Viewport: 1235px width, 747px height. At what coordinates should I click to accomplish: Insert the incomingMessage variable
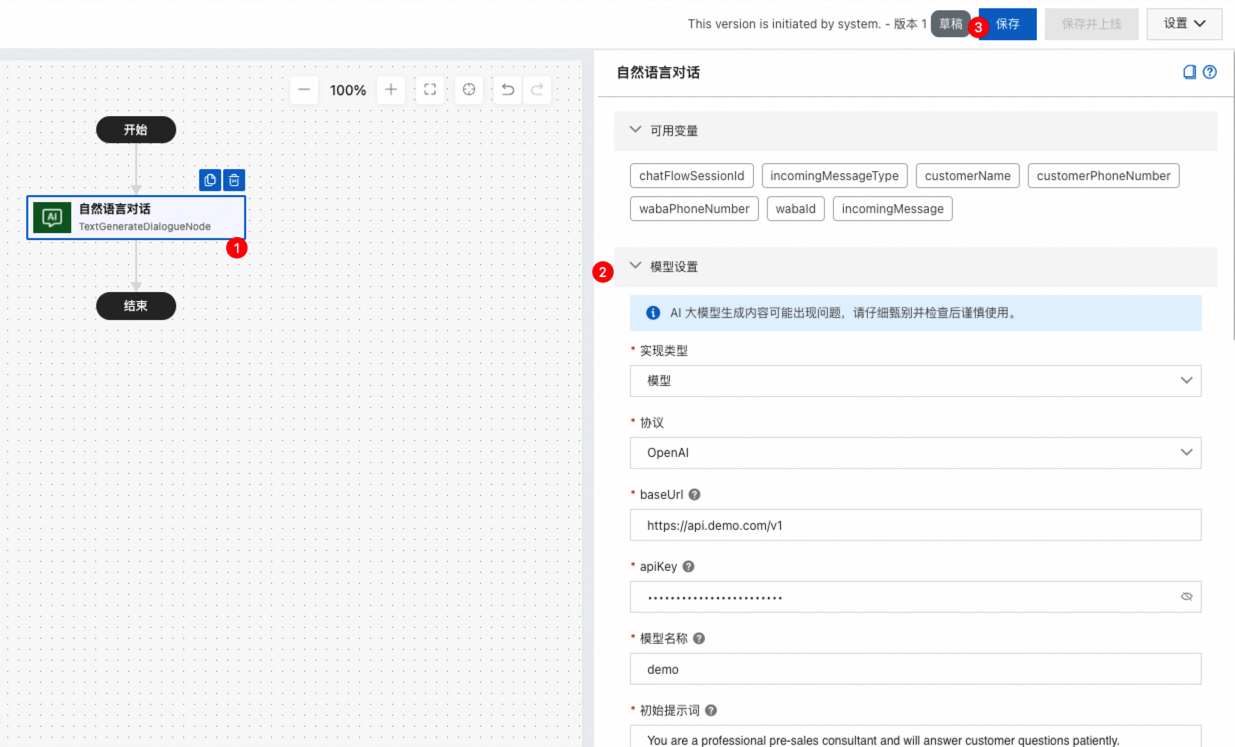coord(893,209)
